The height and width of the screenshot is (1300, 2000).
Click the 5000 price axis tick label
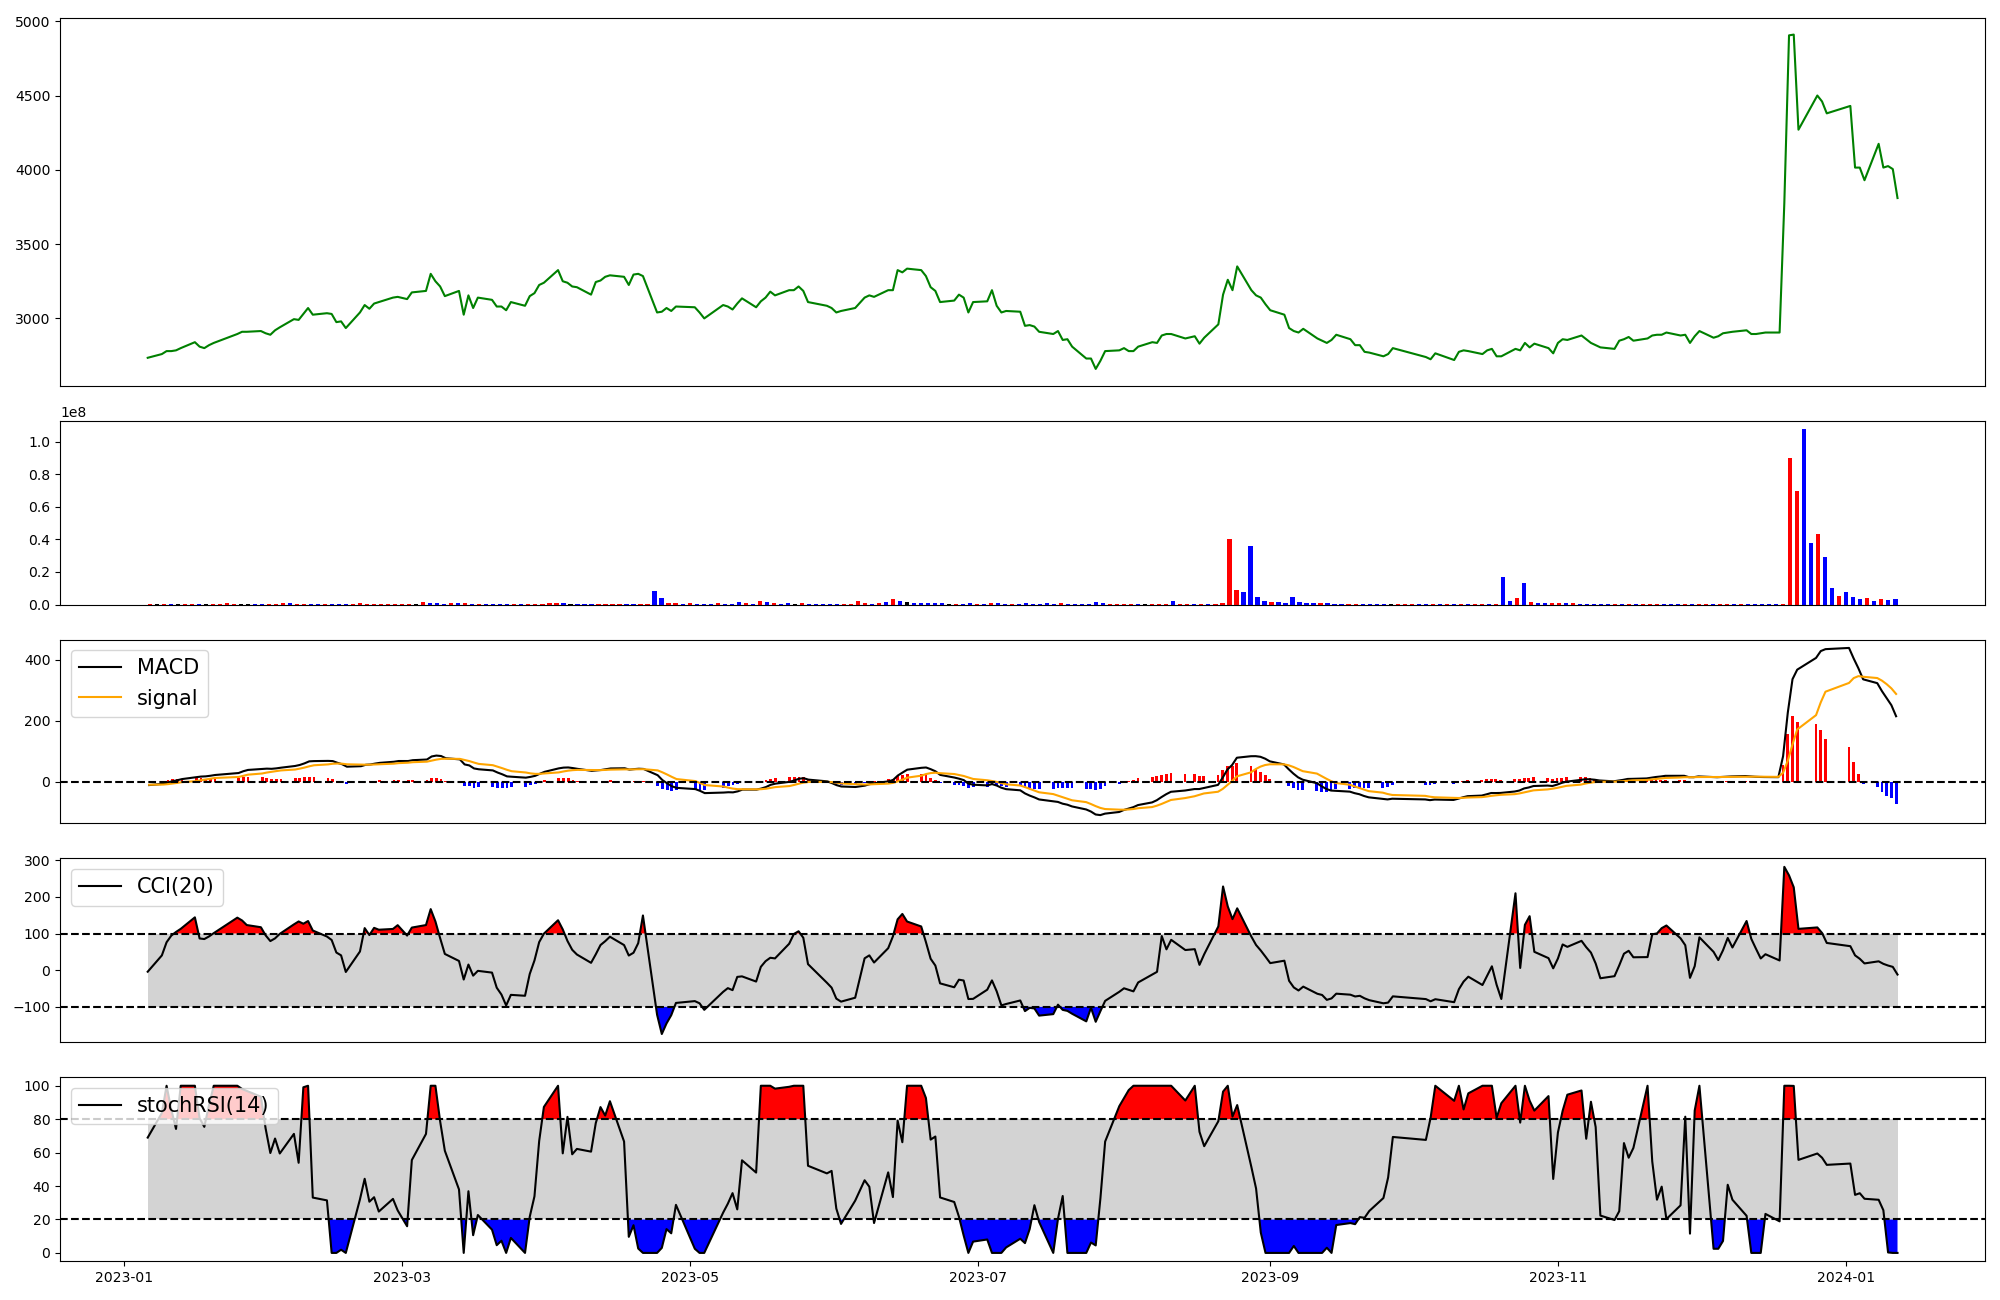[x=32, y=22]
